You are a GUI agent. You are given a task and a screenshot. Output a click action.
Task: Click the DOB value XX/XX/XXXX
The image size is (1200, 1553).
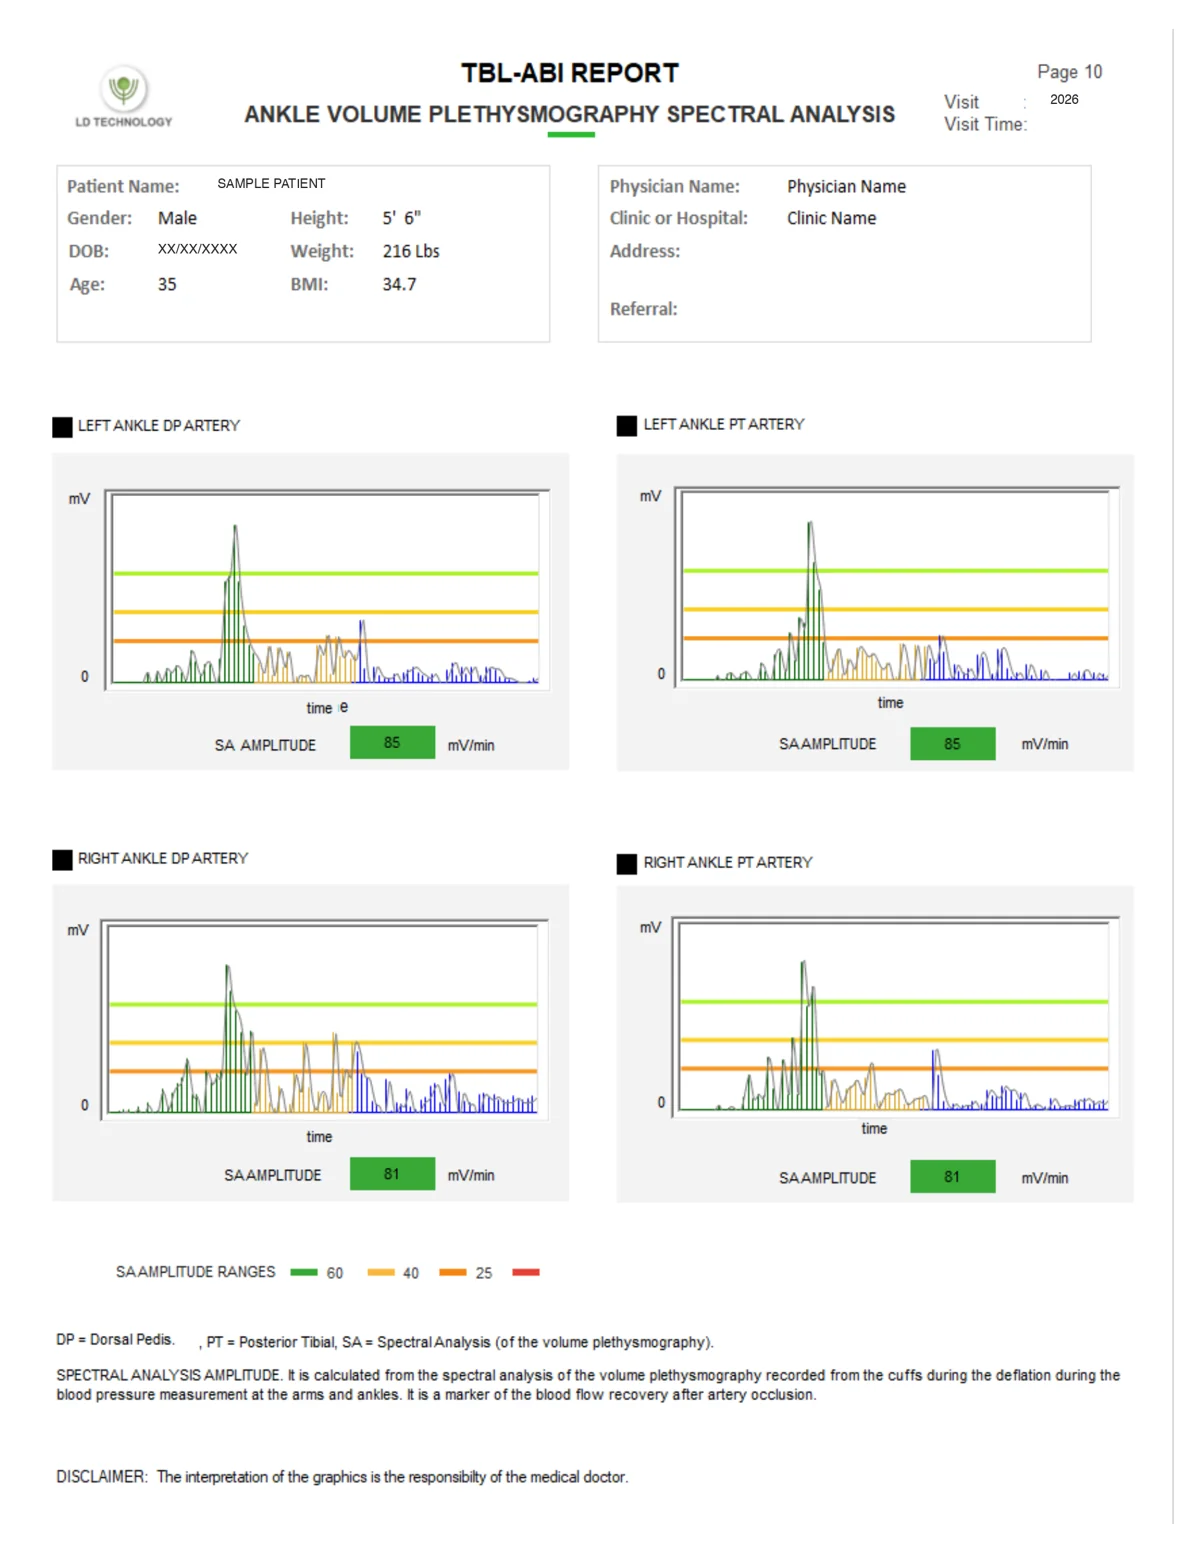(x=197, y=249)
